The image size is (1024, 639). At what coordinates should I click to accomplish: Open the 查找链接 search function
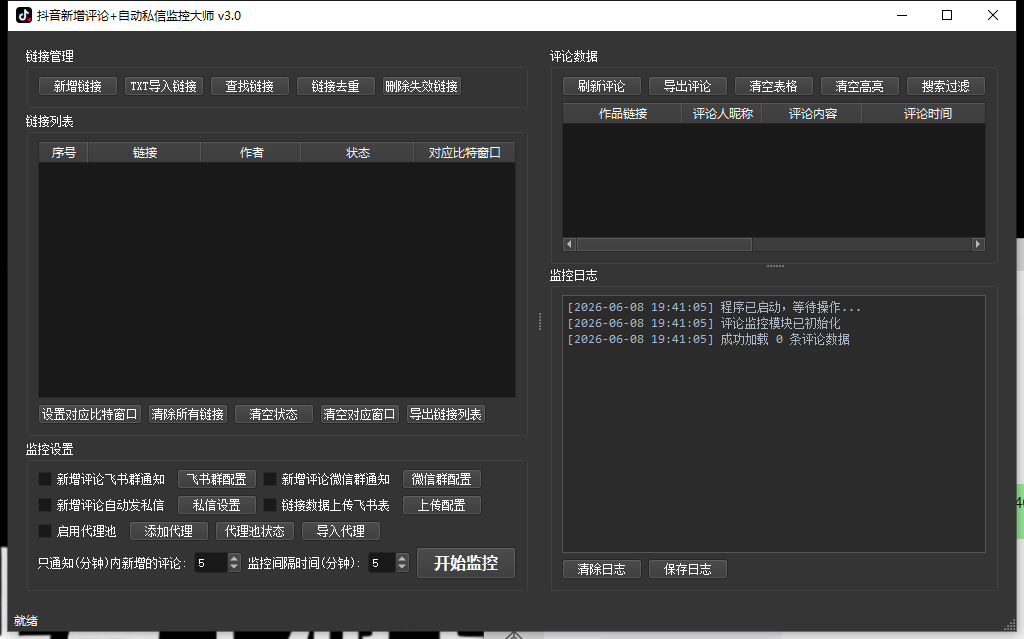coord(249,86)
